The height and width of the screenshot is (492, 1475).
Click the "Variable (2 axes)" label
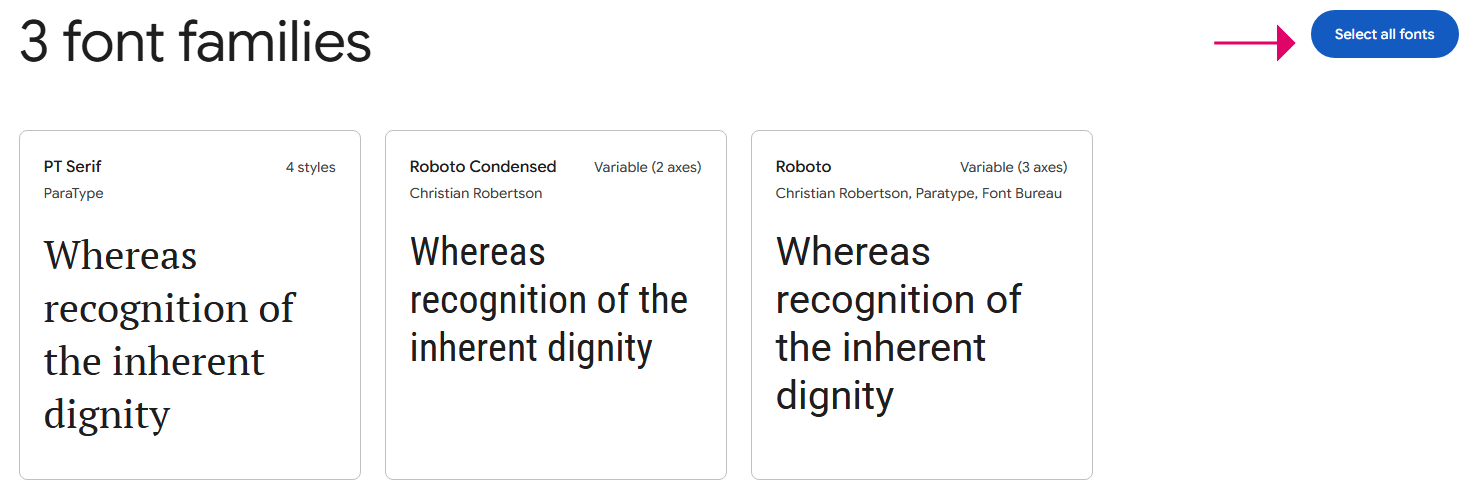tap(647, 167)
